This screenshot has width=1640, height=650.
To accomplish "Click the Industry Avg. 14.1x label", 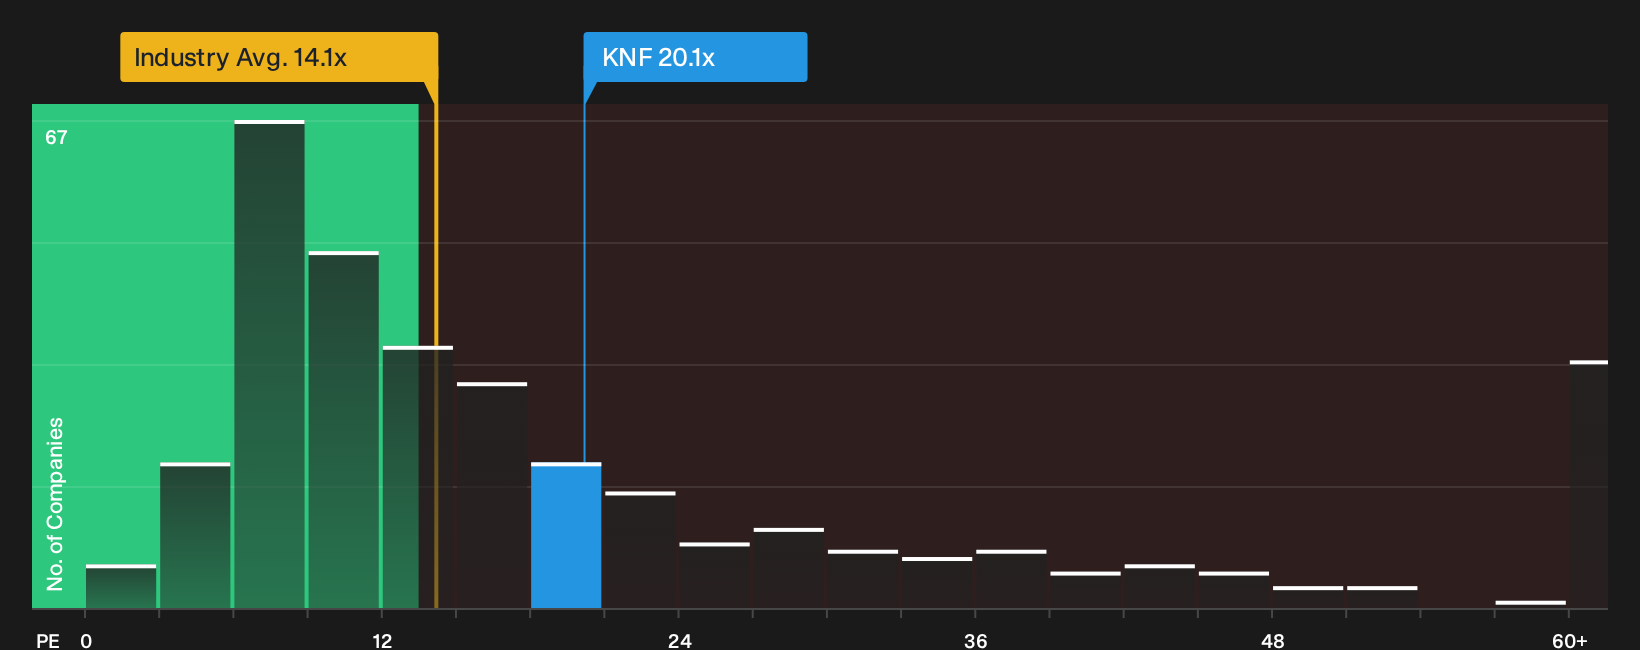I will (279, 57).
